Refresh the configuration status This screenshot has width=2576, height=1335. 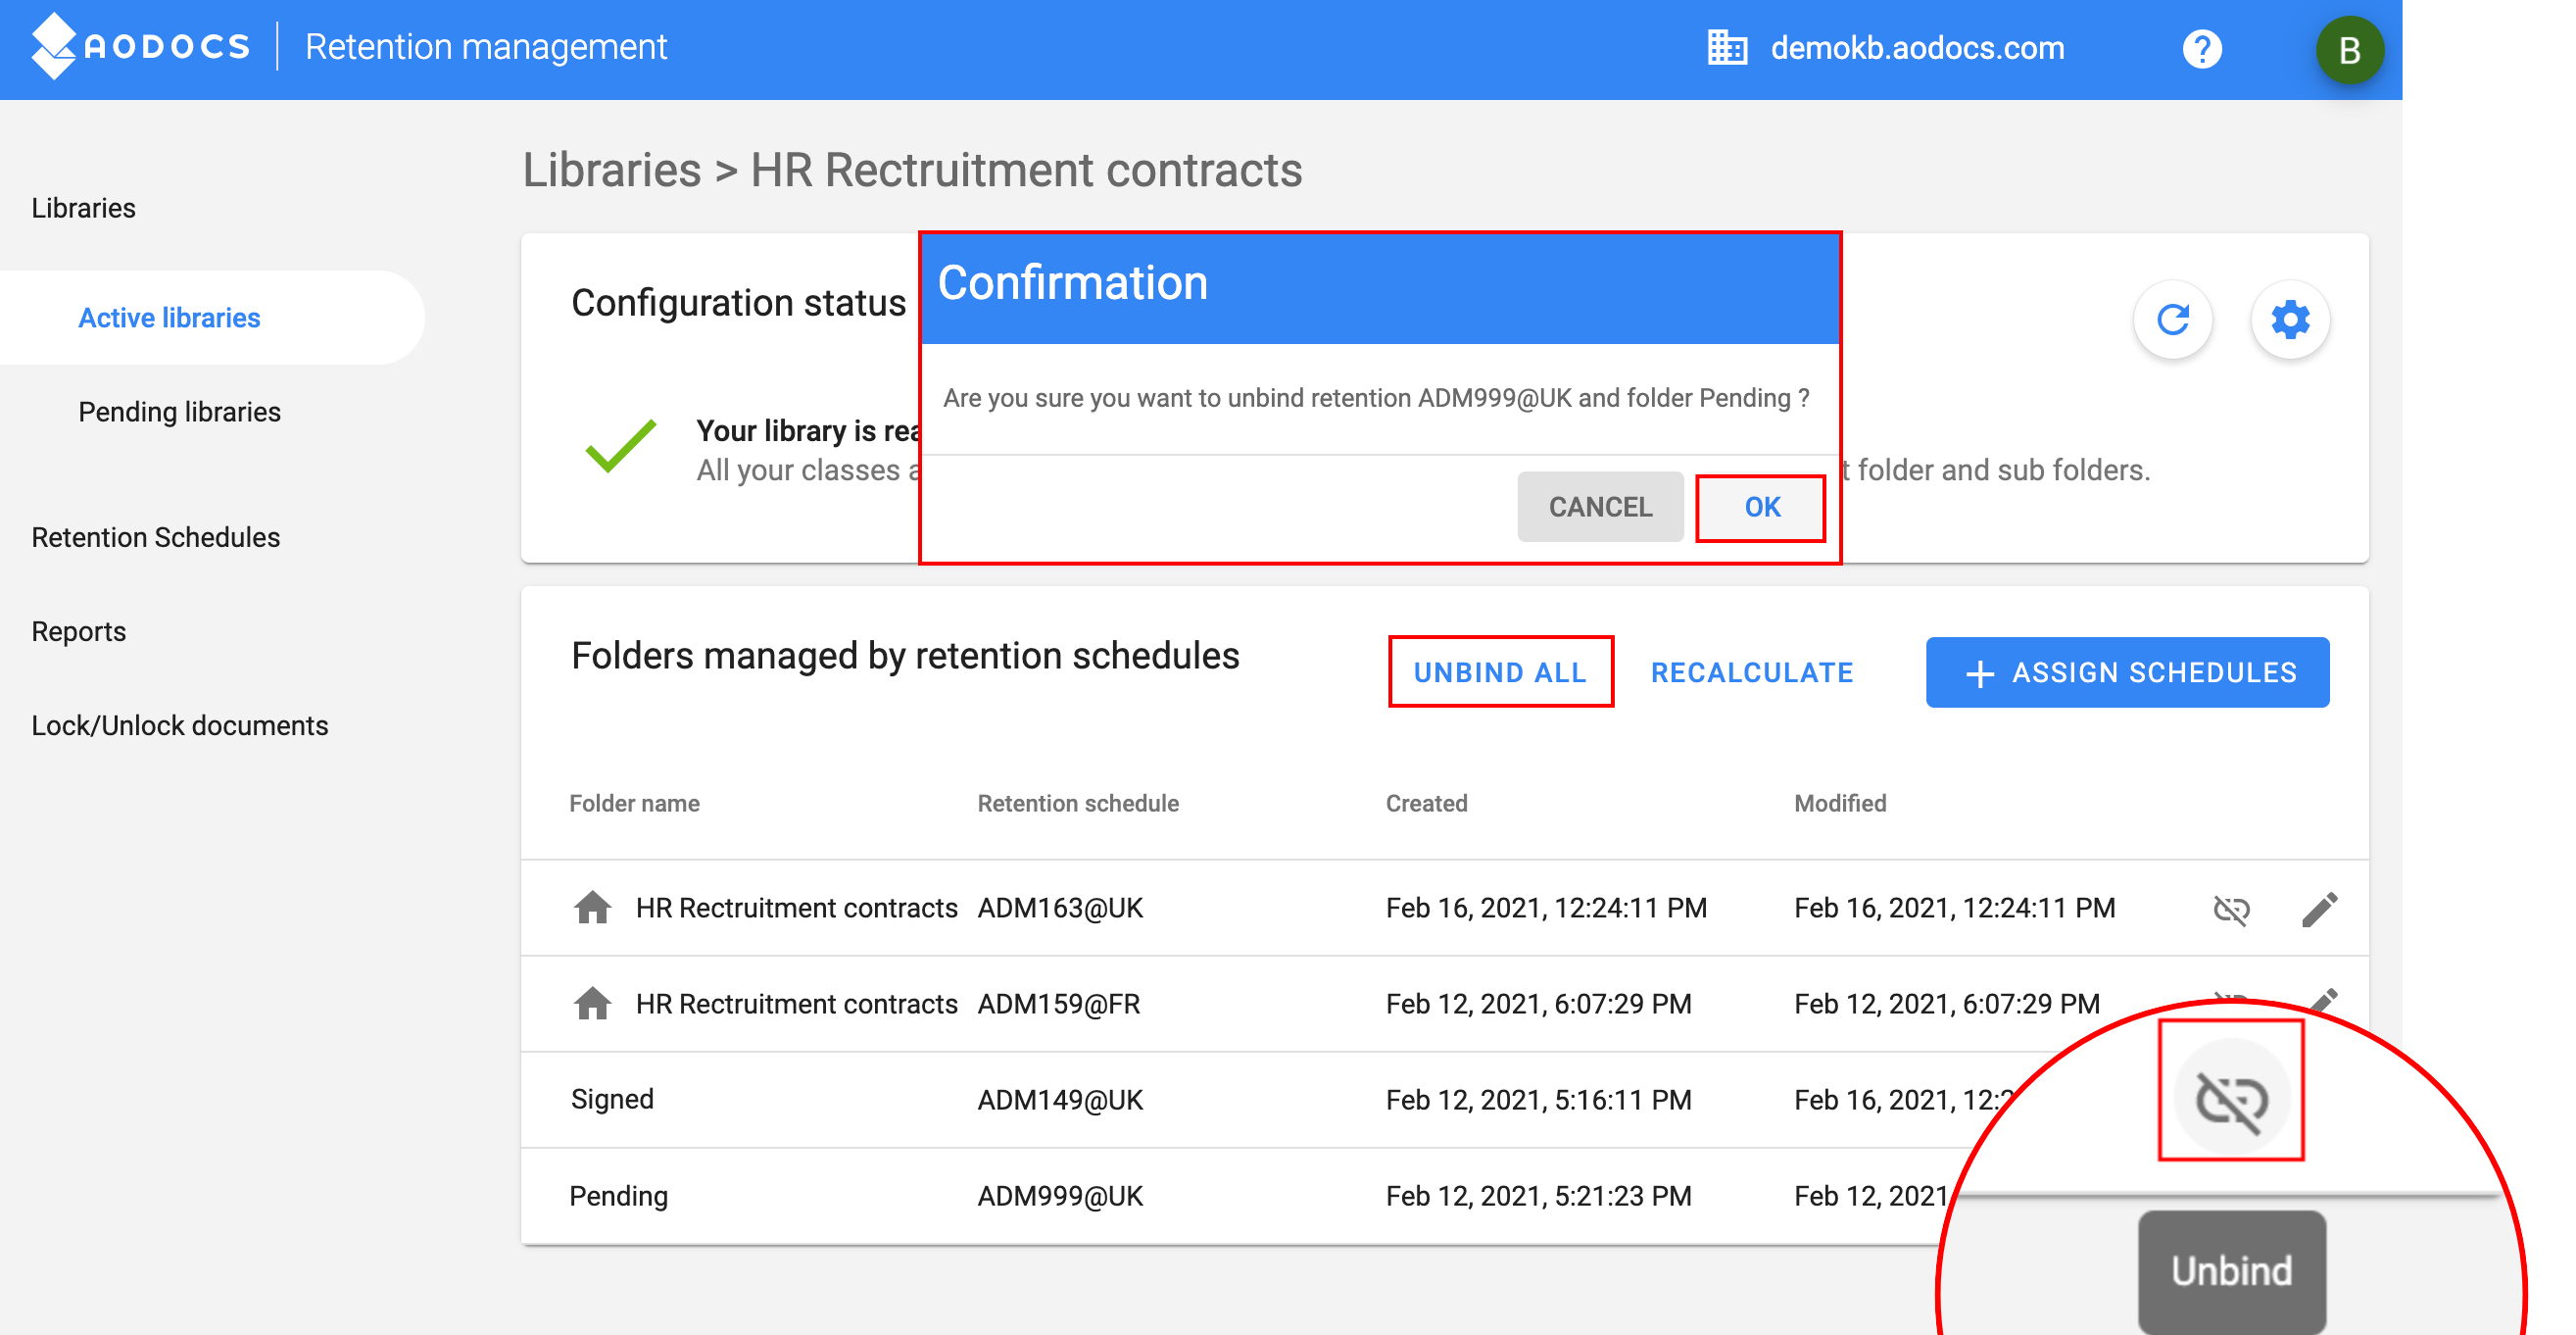[2172, 320]
